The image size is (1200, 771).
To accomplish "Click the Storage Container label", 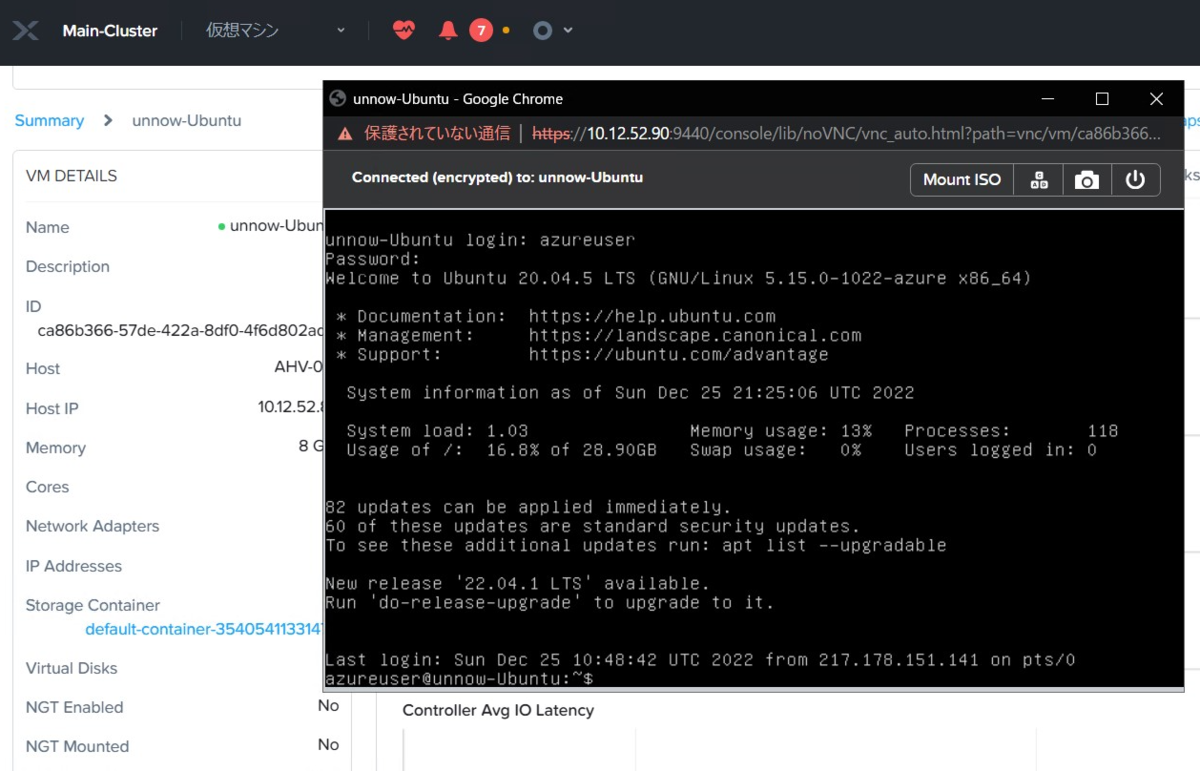I will point(93,605).
